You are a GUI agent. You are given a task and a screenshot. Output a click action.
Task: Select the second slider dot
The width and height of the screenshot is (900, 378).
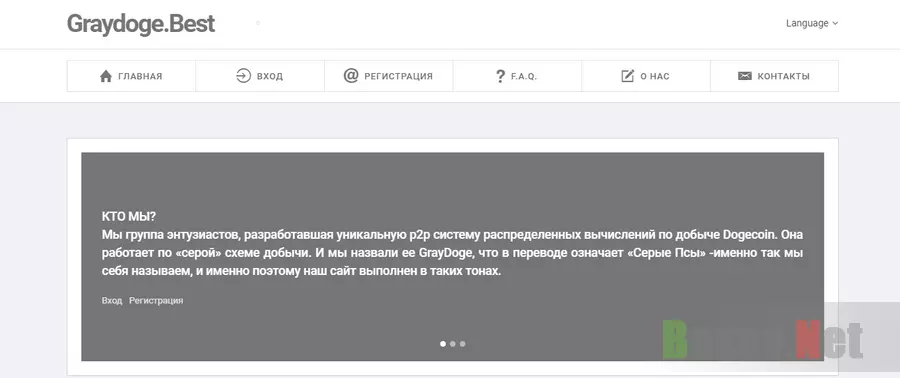click(x=453, y=344)
